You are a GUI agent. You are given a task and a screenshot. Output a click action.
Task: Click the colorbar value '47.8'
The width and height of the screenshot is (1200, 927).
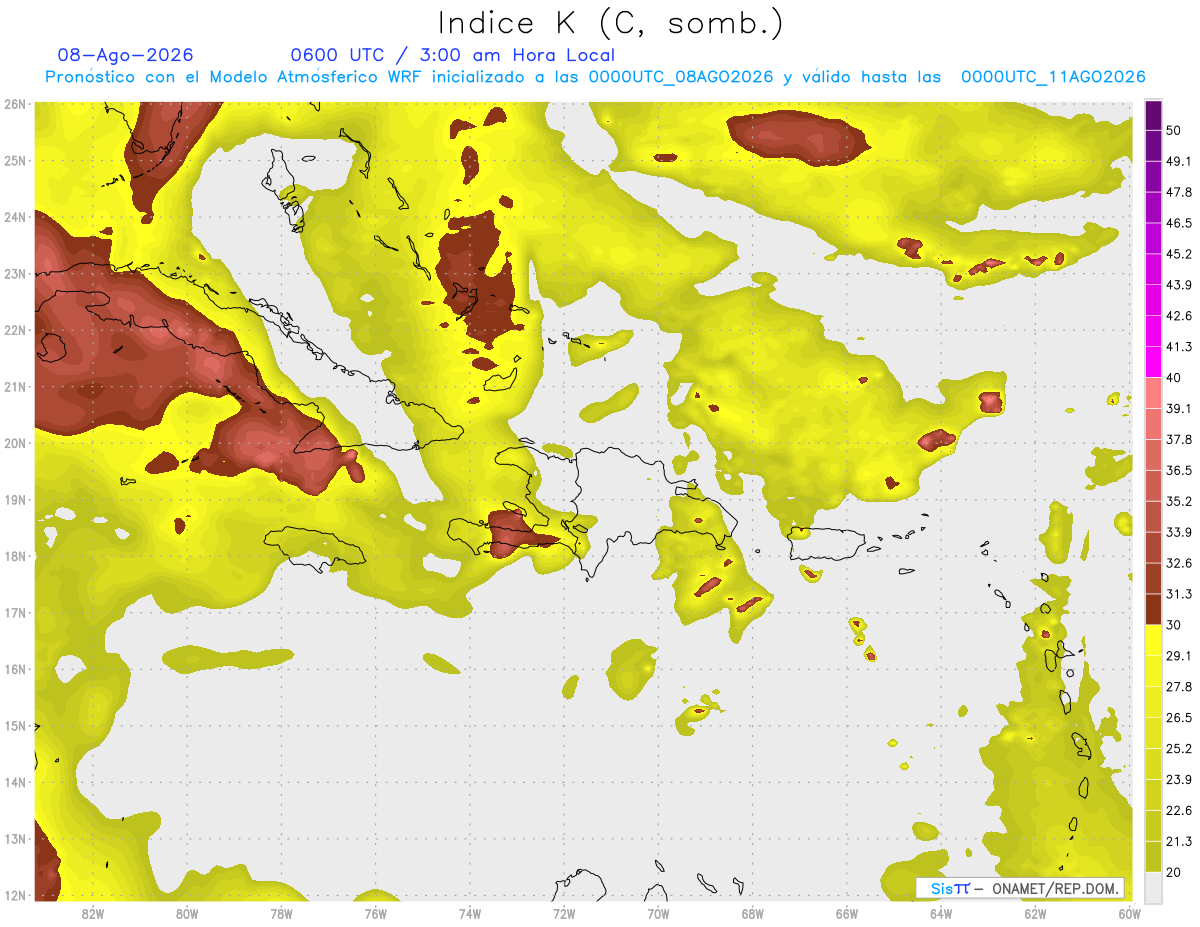tap(1179, 192)
